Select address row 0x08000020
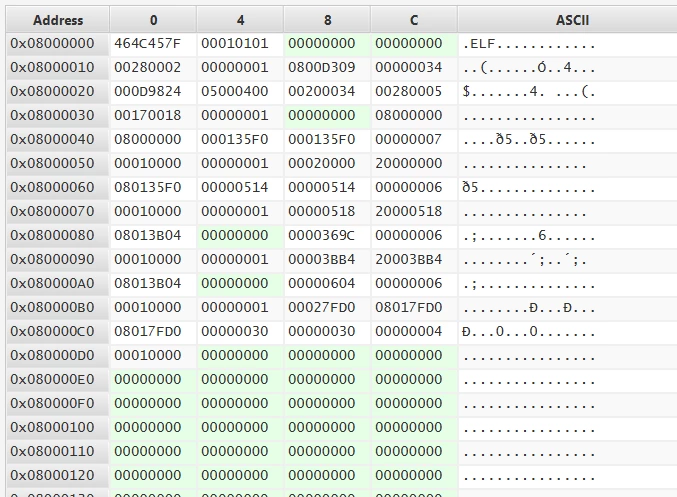The width and height of the screenshot is (677, 497). click(x=52, y=92)
